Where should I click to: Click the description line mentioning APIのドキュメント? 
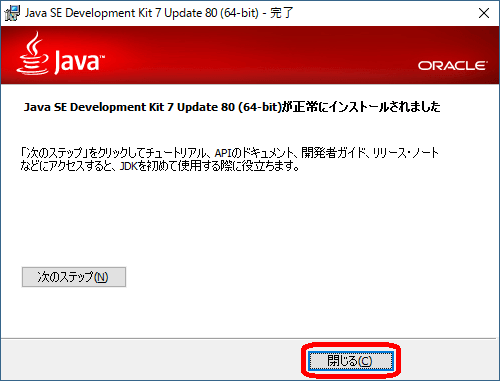(x=230, y=153)
